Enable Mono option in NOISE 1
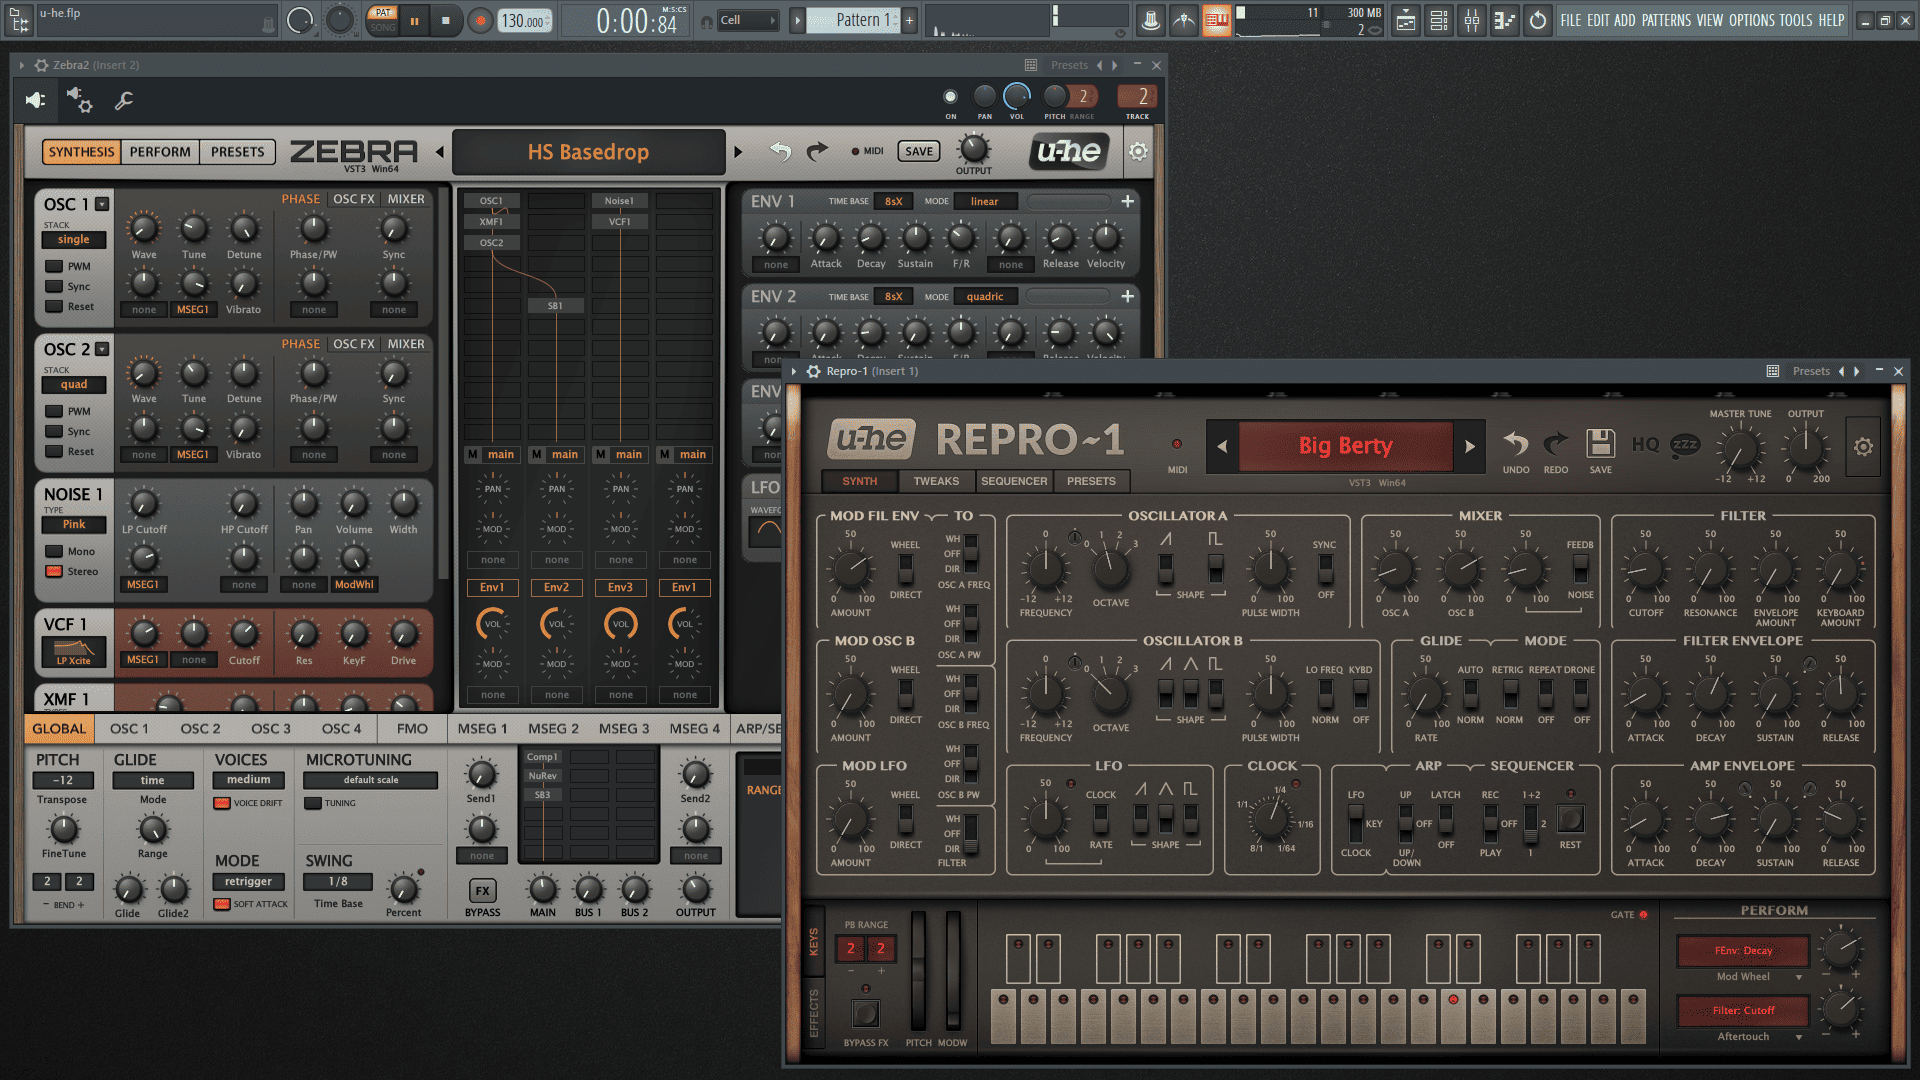1920x1080 pixels. point(55,552)
